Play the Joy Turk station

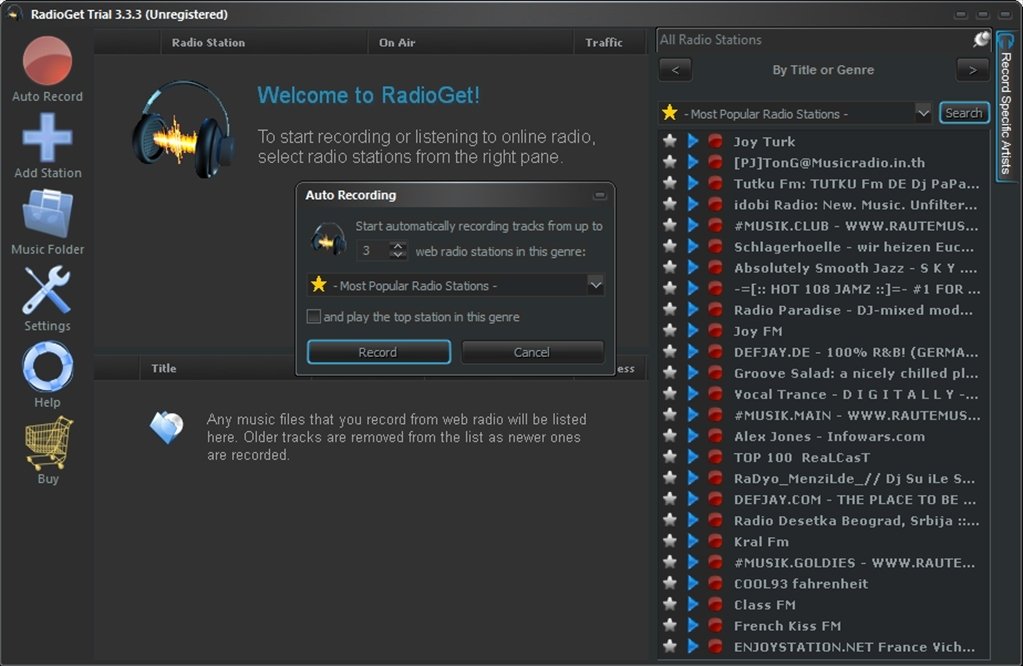pos(693,141)
